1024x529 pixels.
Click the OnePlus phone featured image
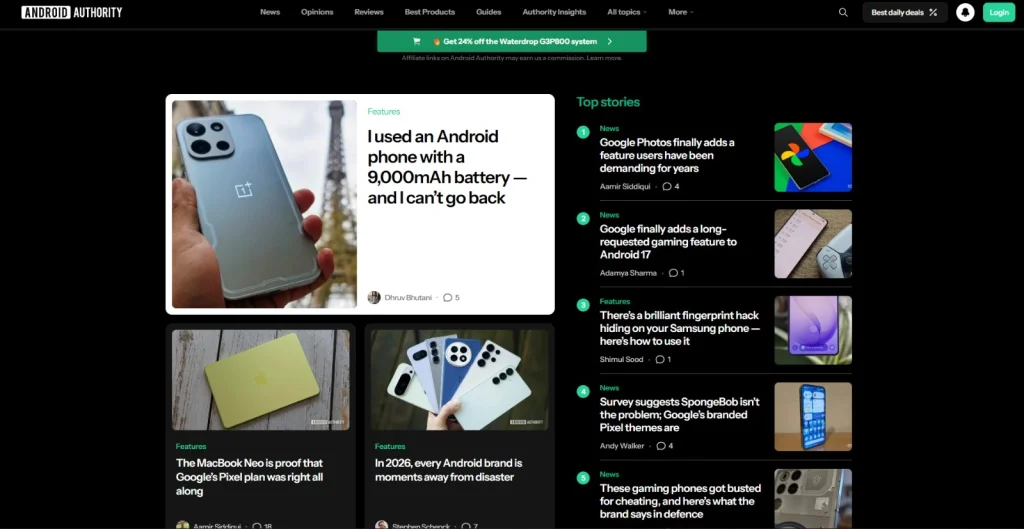pos(264,204)
